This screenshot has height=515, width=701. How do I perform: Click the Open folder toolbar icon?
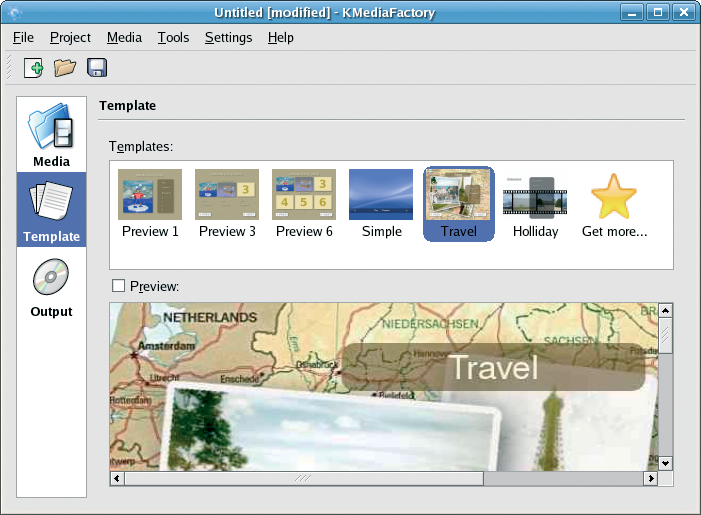click(65, 68)
